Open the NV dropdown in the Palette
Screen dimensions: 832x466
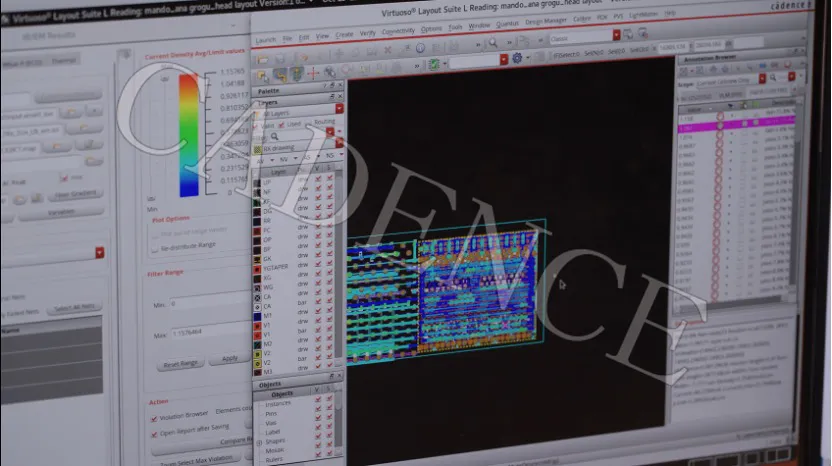(295, 158)
